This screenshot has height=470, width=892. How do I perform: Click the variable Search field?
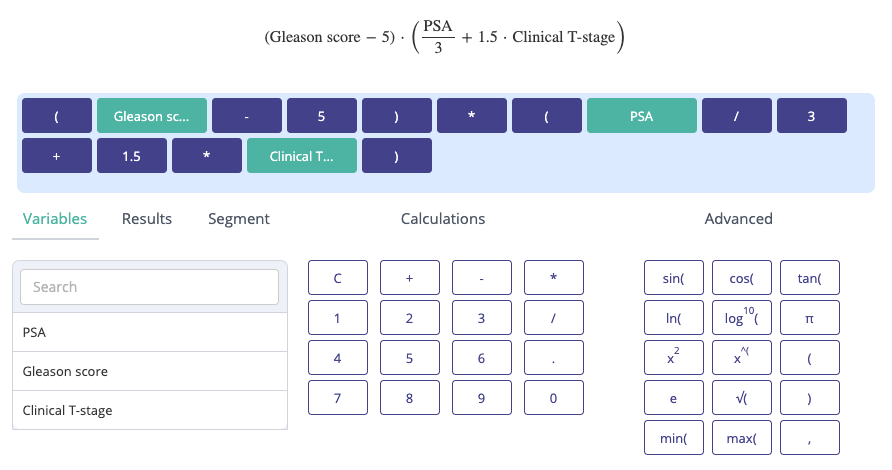(149, 287)
